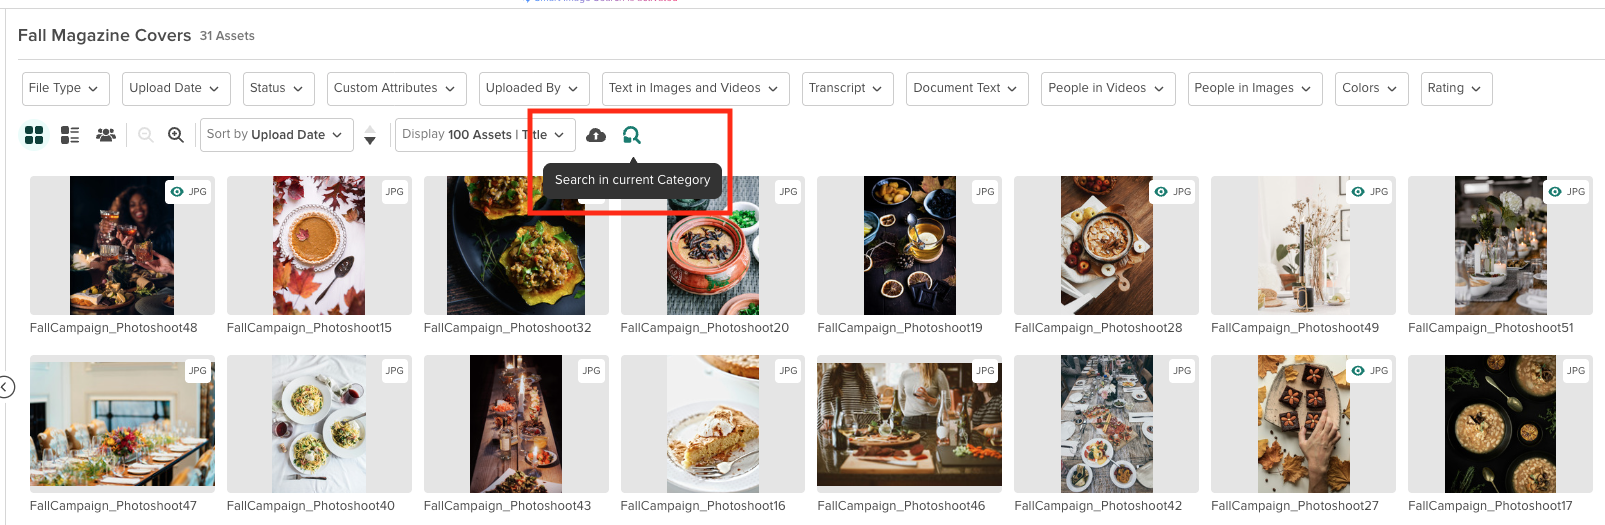Viewport: 1605px width, 525px height.
Task: Toggle eye icon on FallCampaign_Photoshoot51
Action: (x=1555, y=191)
